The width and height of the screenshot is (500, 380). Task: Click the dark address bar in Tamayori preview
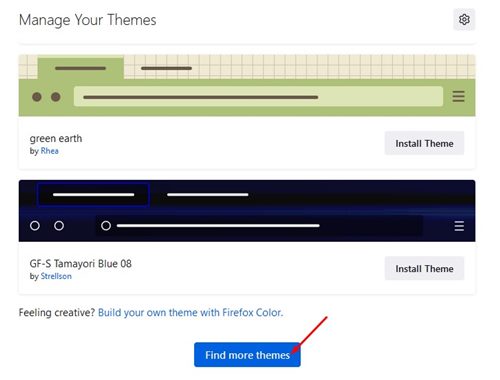coord(259,226)
